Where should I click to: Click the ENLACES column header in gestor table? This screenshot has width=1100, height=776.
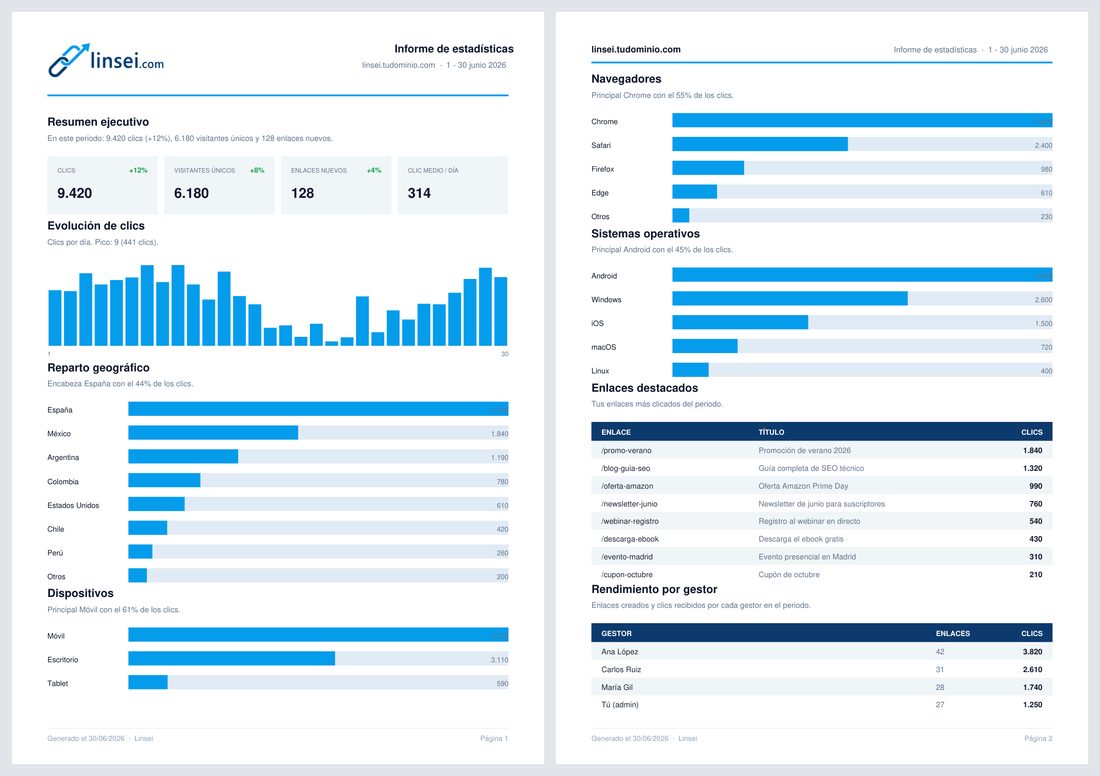coord(953,634)
